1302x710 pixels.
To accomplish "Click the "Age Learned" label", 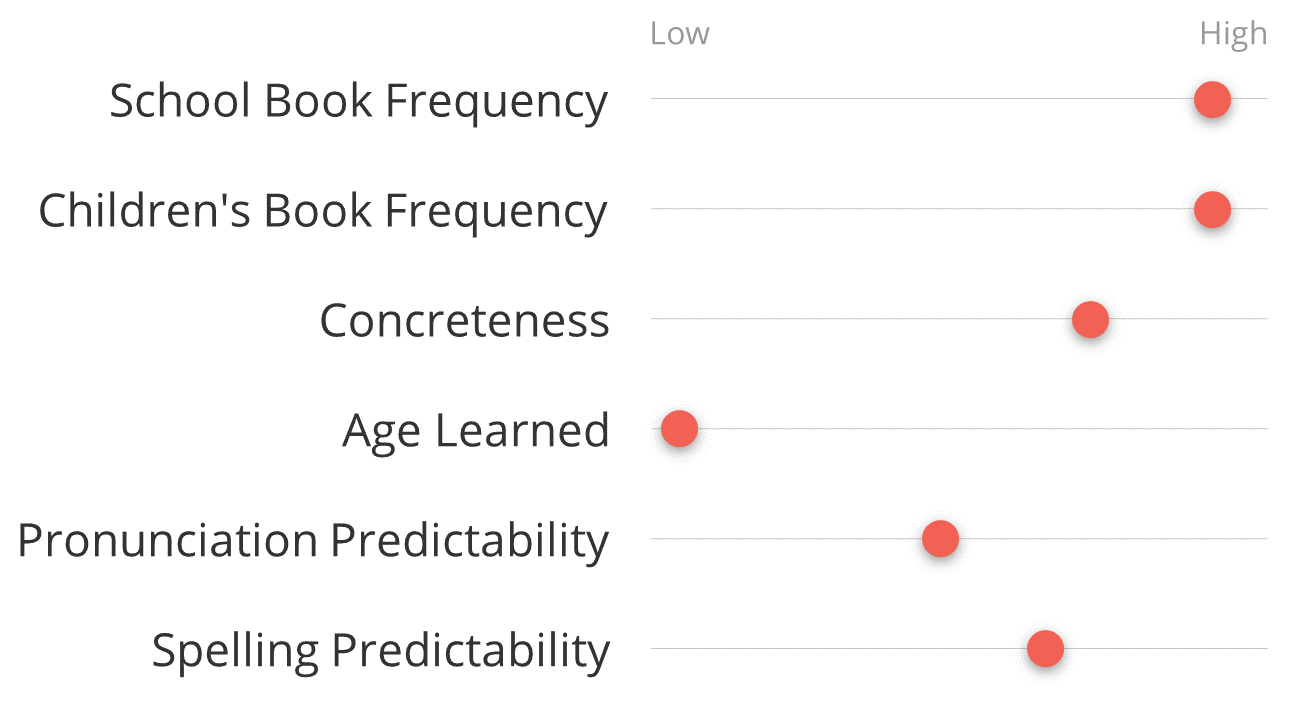I will coord(475,431).
